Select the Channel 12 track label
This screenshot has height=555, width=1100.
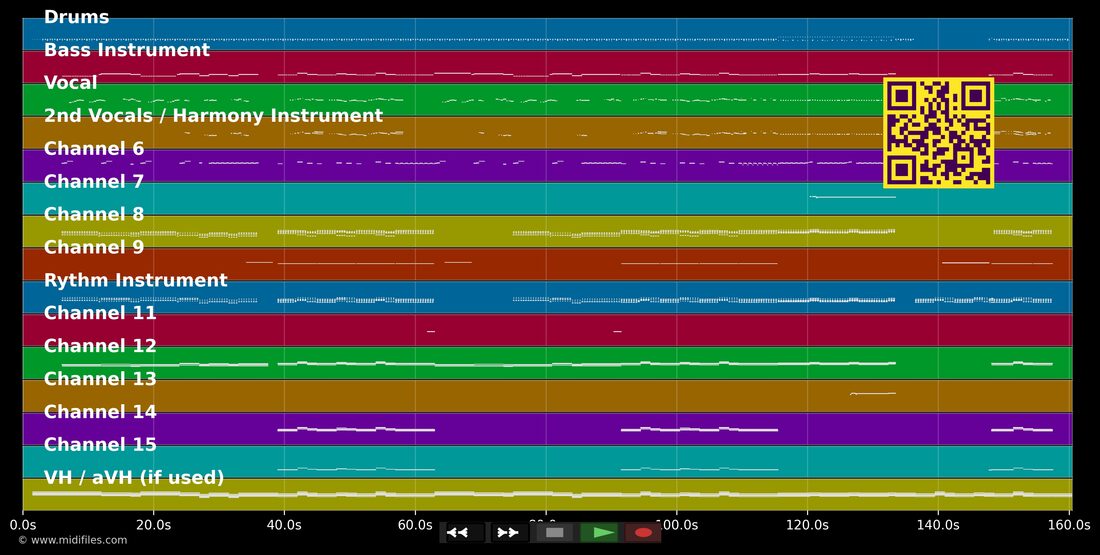100,346
